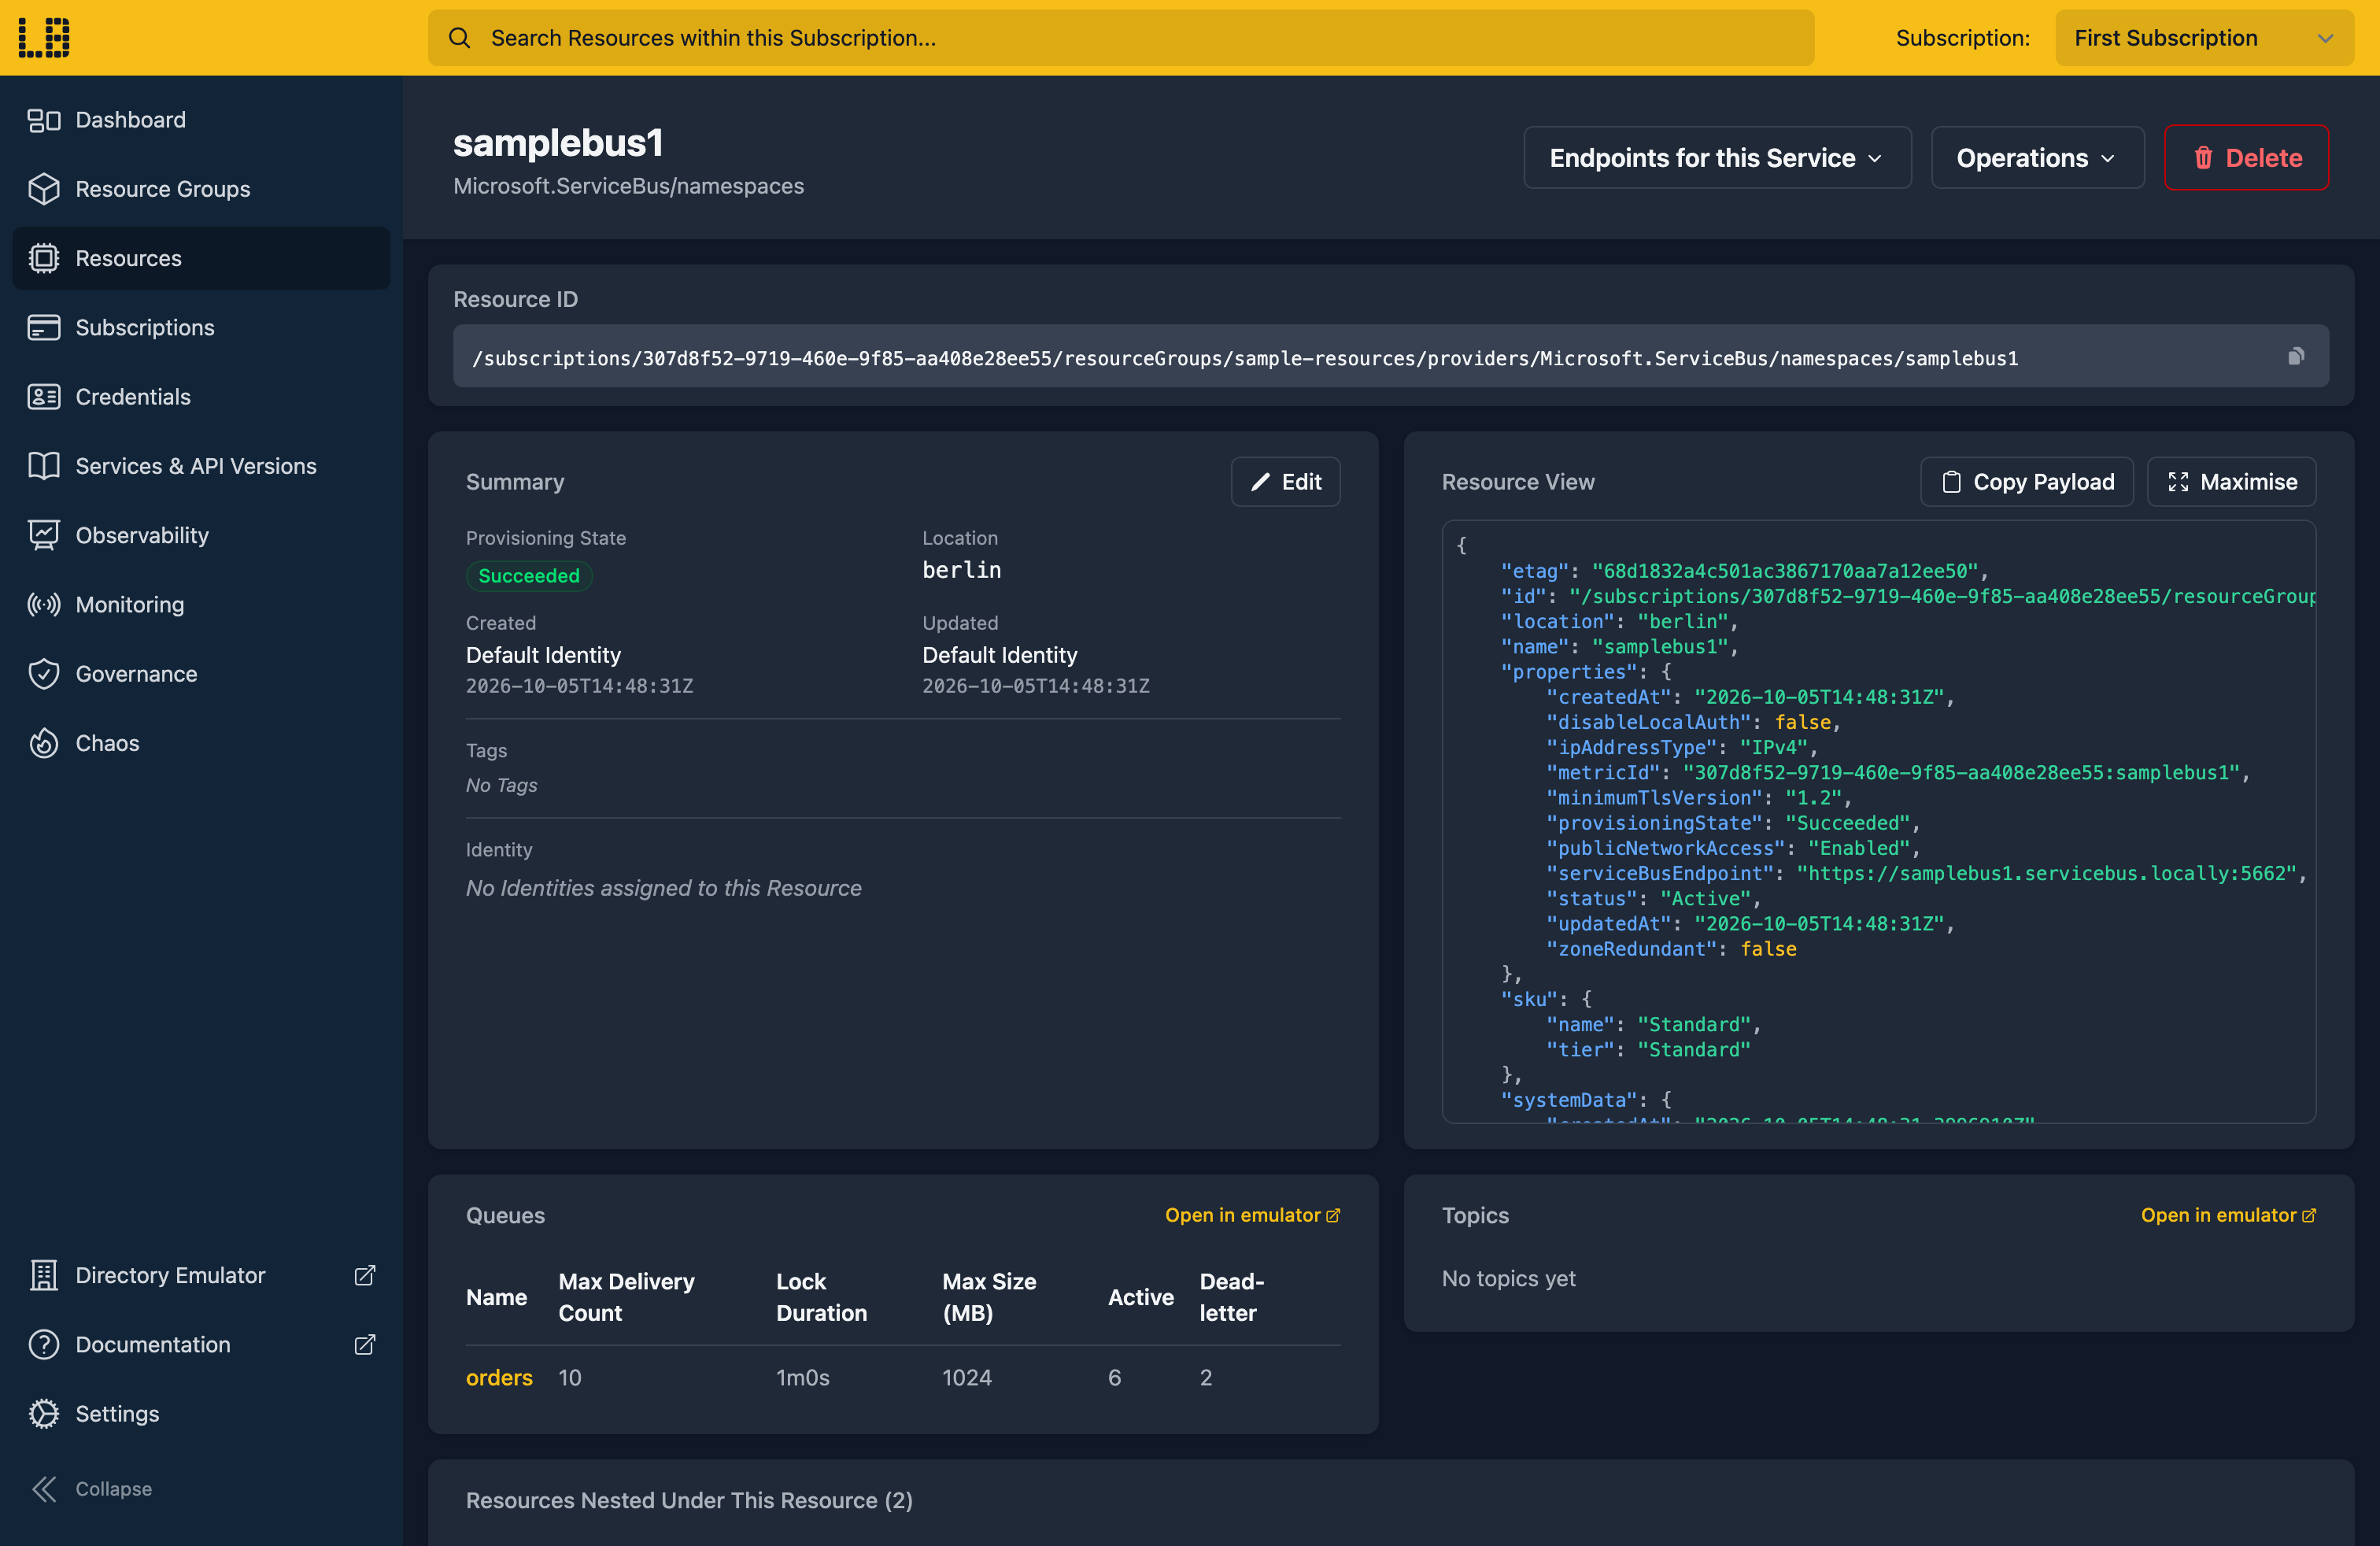Open the First Subscription dropdown
The image size is (2380, 1546).
[2204, 38]
